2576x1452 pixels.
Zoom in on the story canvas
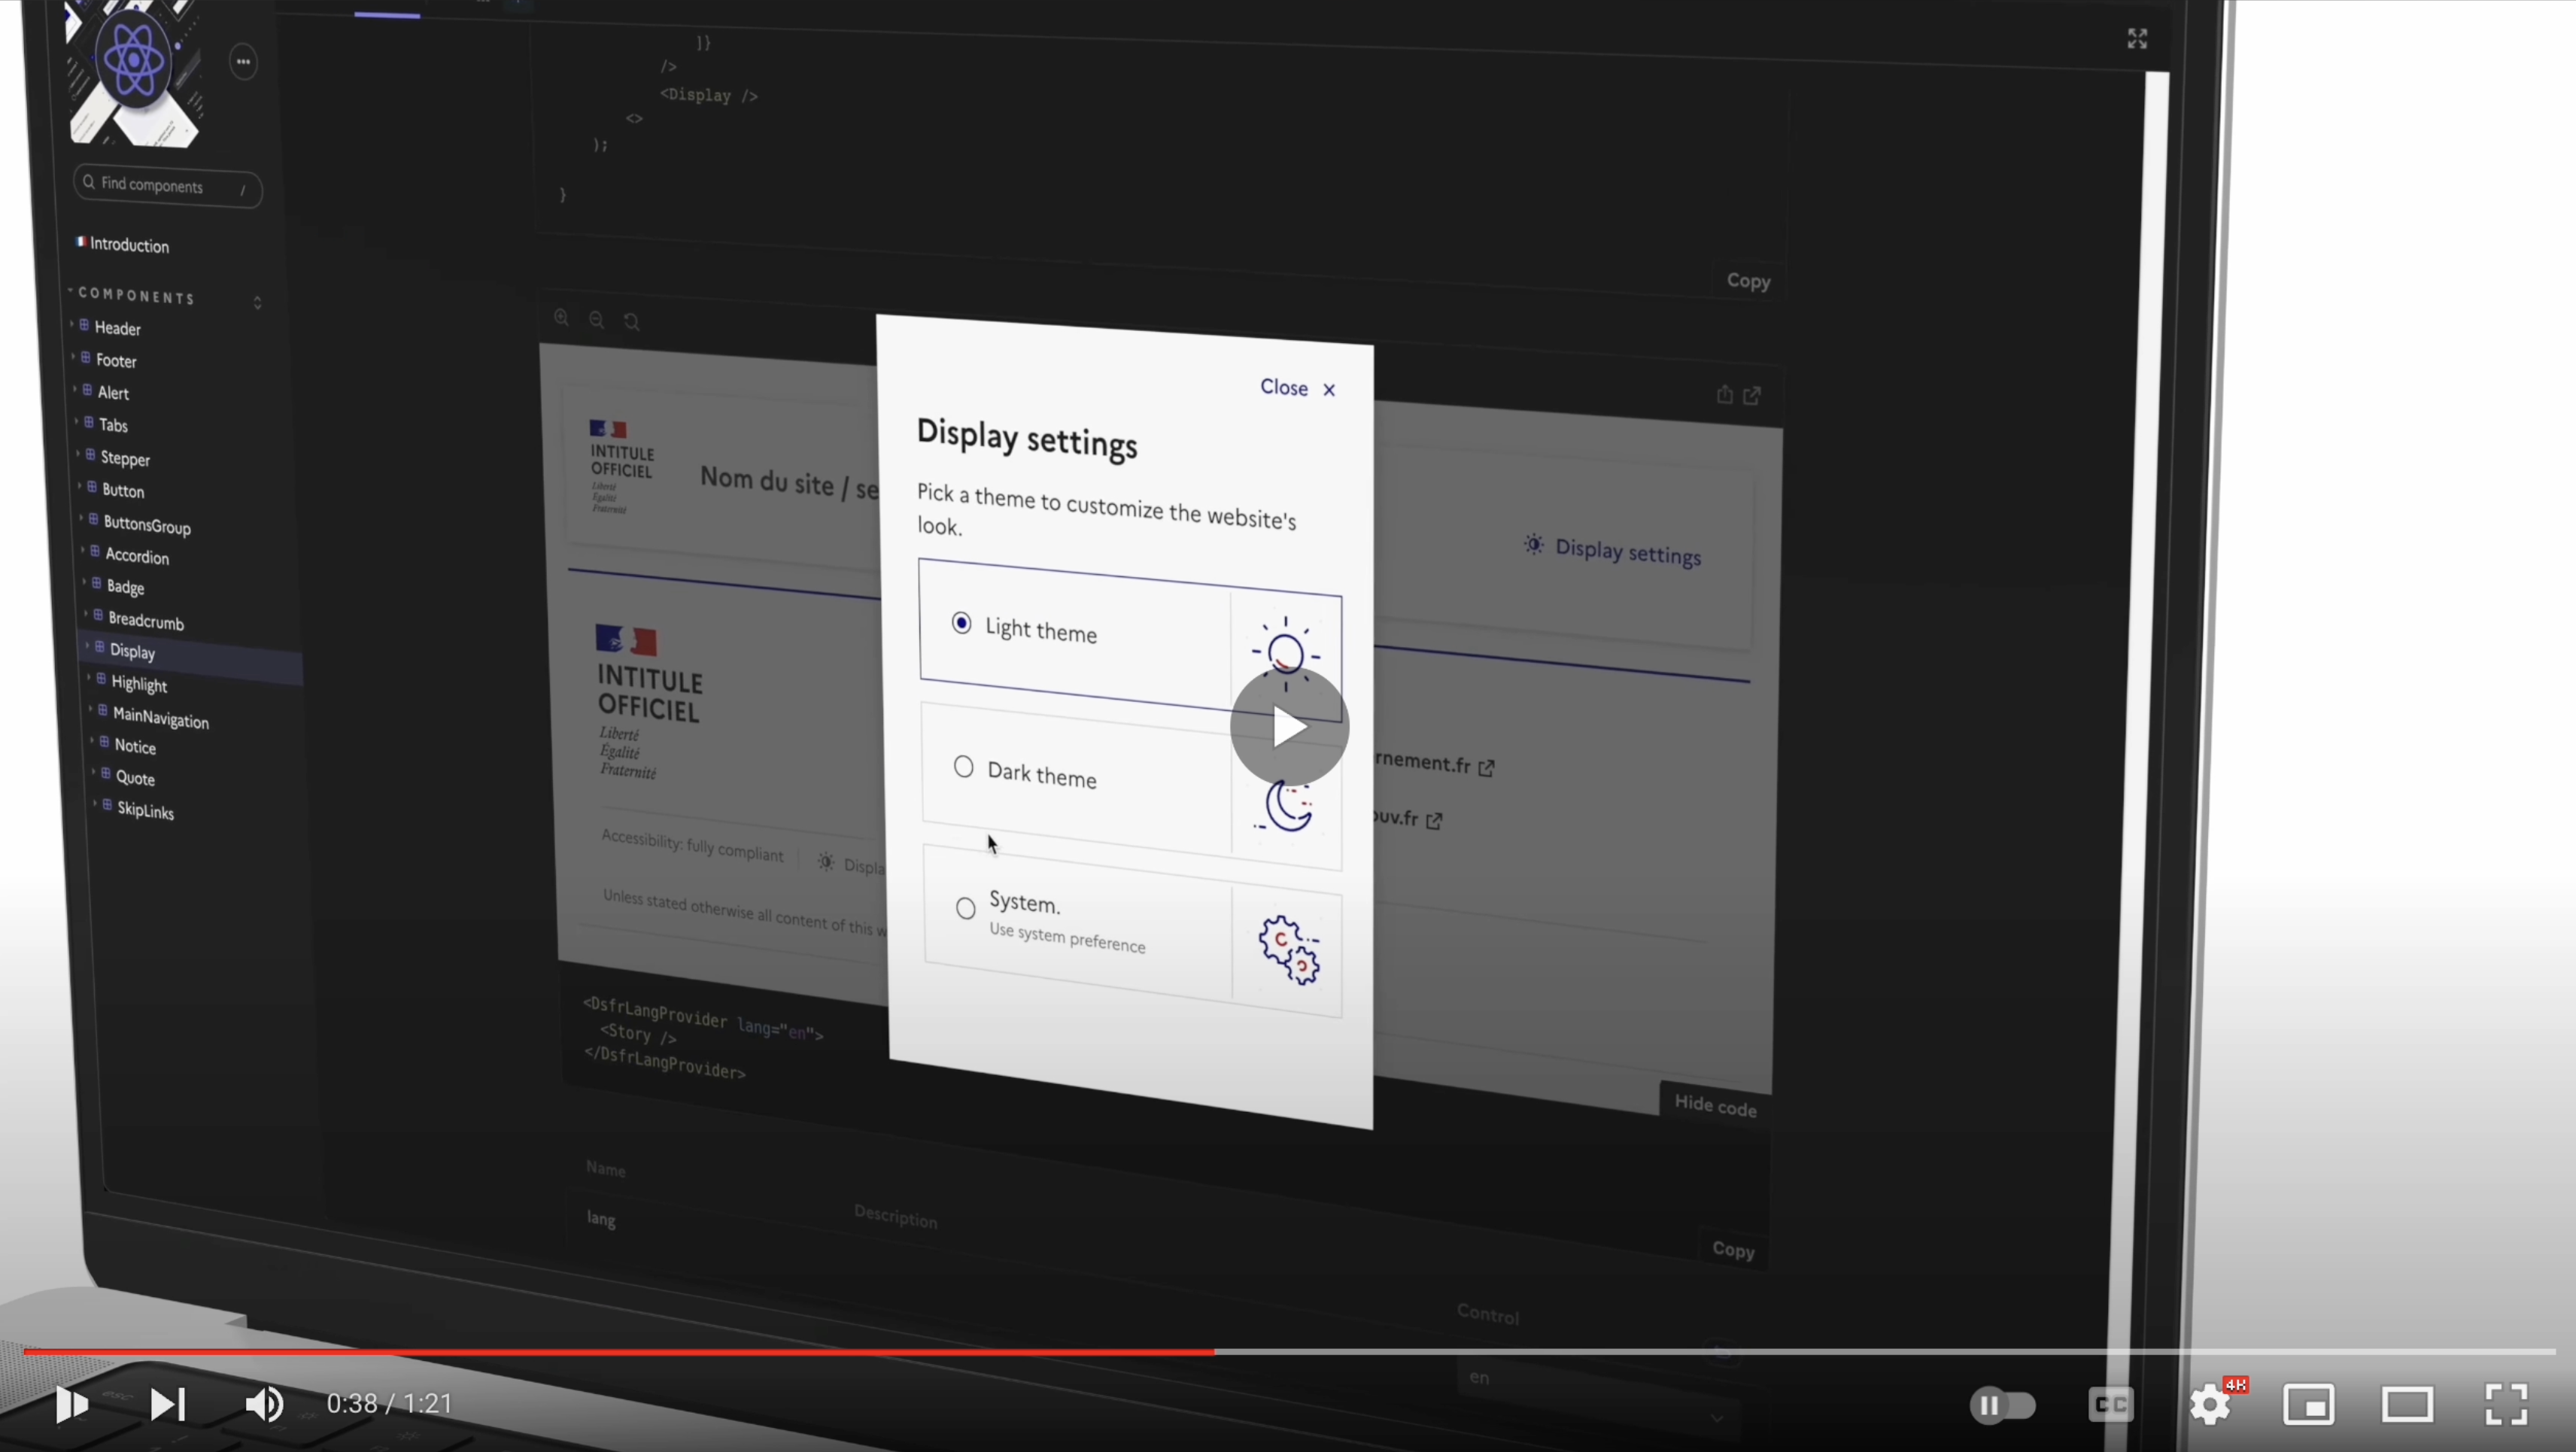pos(562,318)
